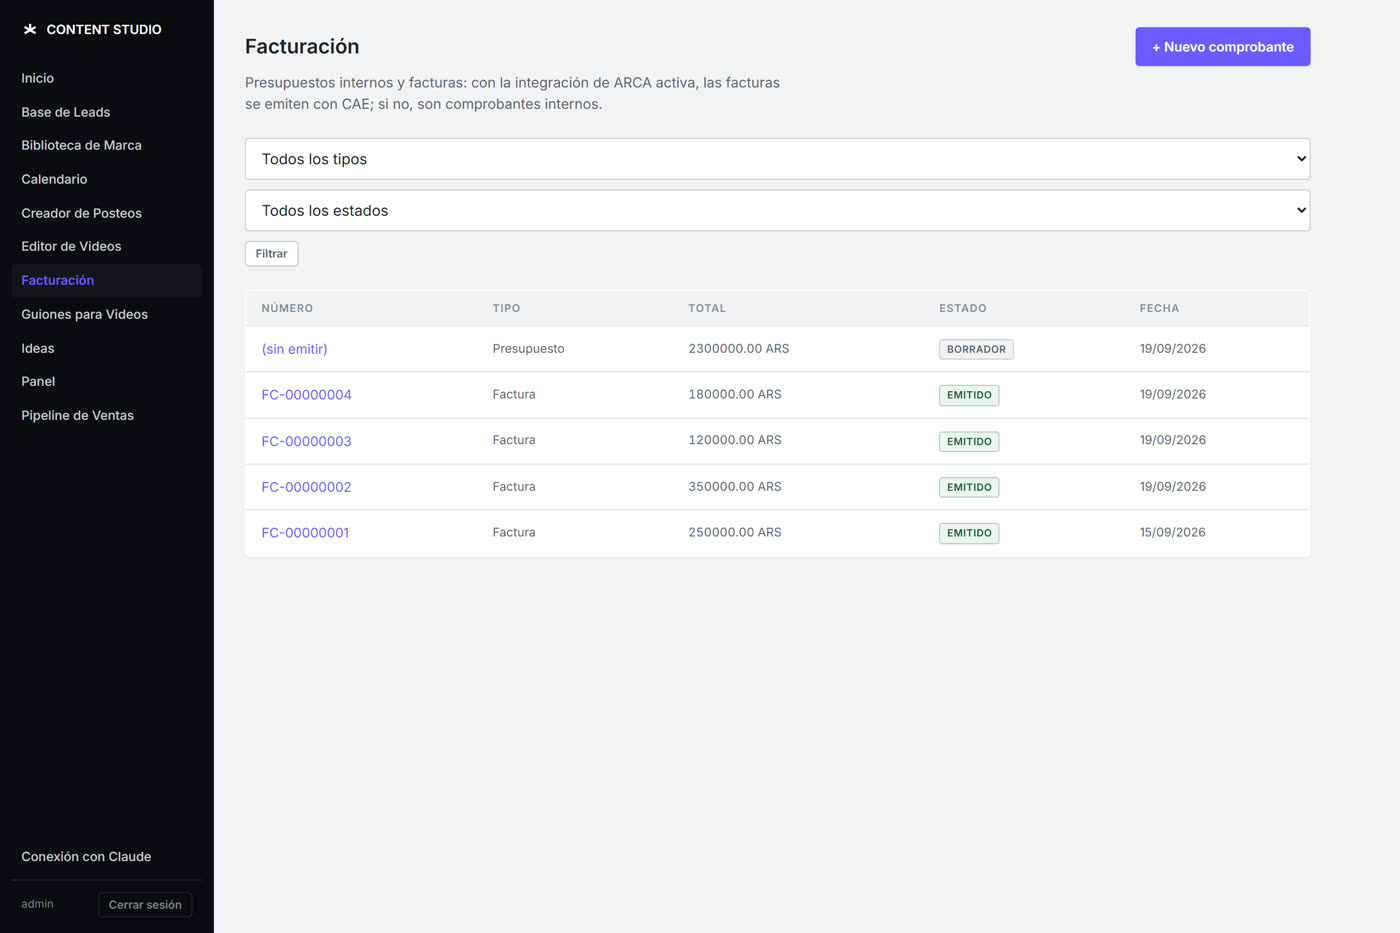Screen dimensions: 1400x933
Task: Open the (sin emitir) draft voucher
Action: (x=294, y=349)
